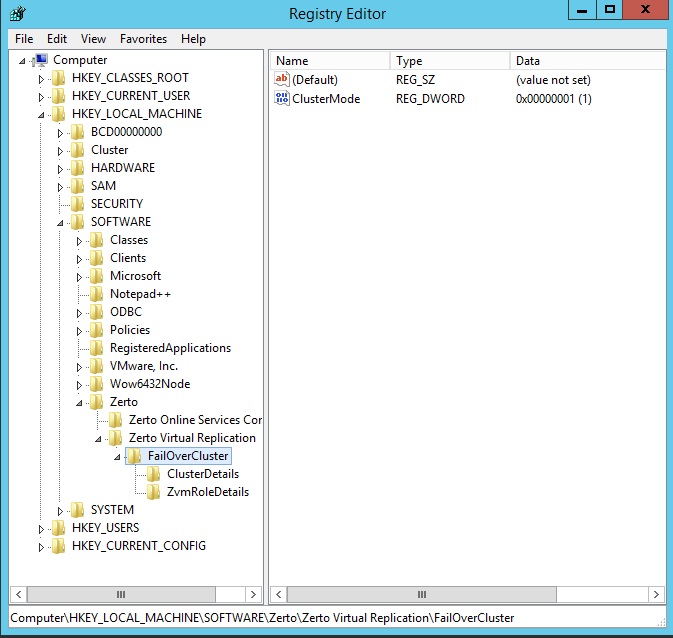
Task: Expand the VMware, Inc. key arrow
Action: 79,367
